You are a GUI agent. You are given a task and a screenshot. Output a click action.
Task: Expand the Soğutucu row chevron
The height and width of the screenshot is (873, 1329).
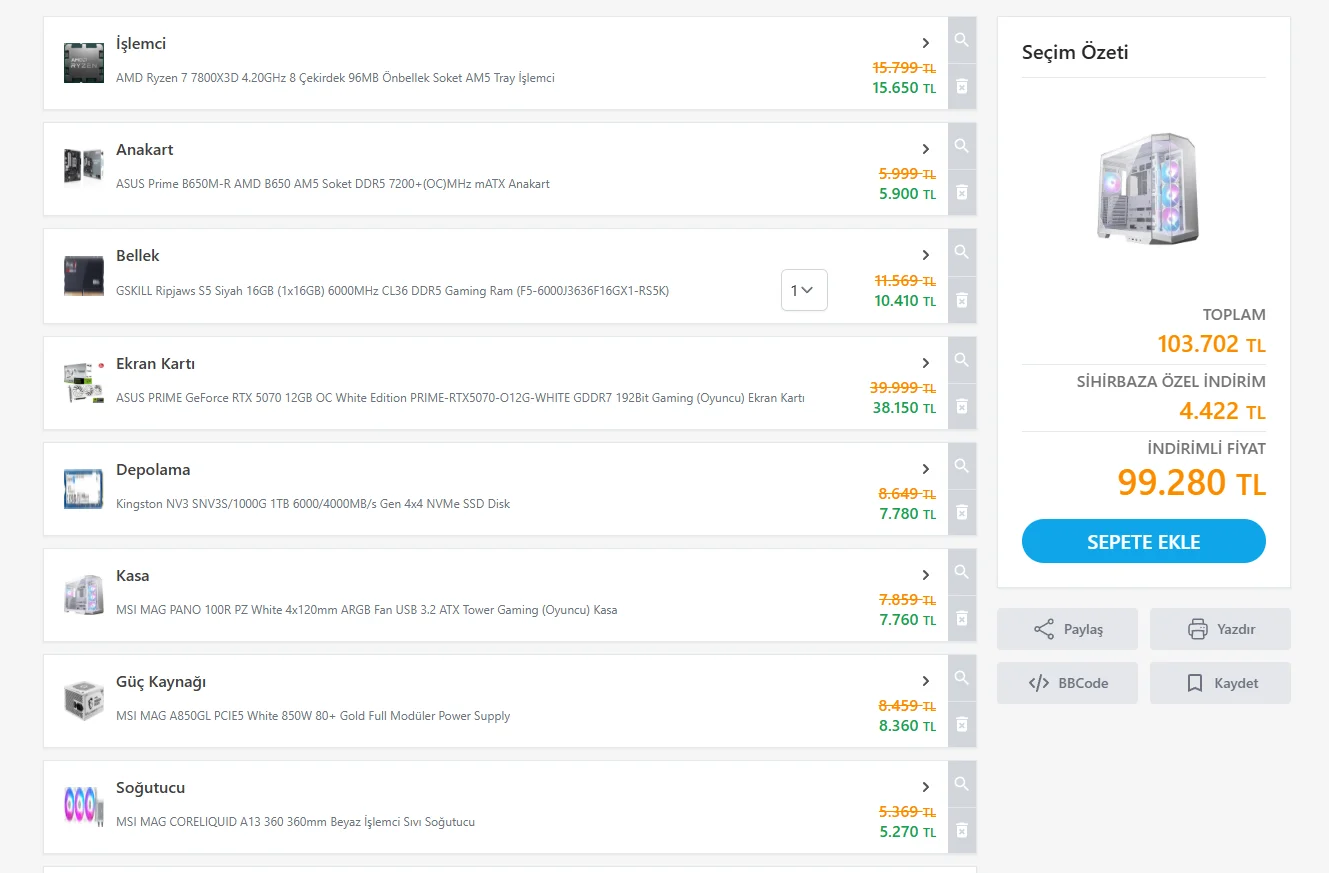click(x=926, y=787)
